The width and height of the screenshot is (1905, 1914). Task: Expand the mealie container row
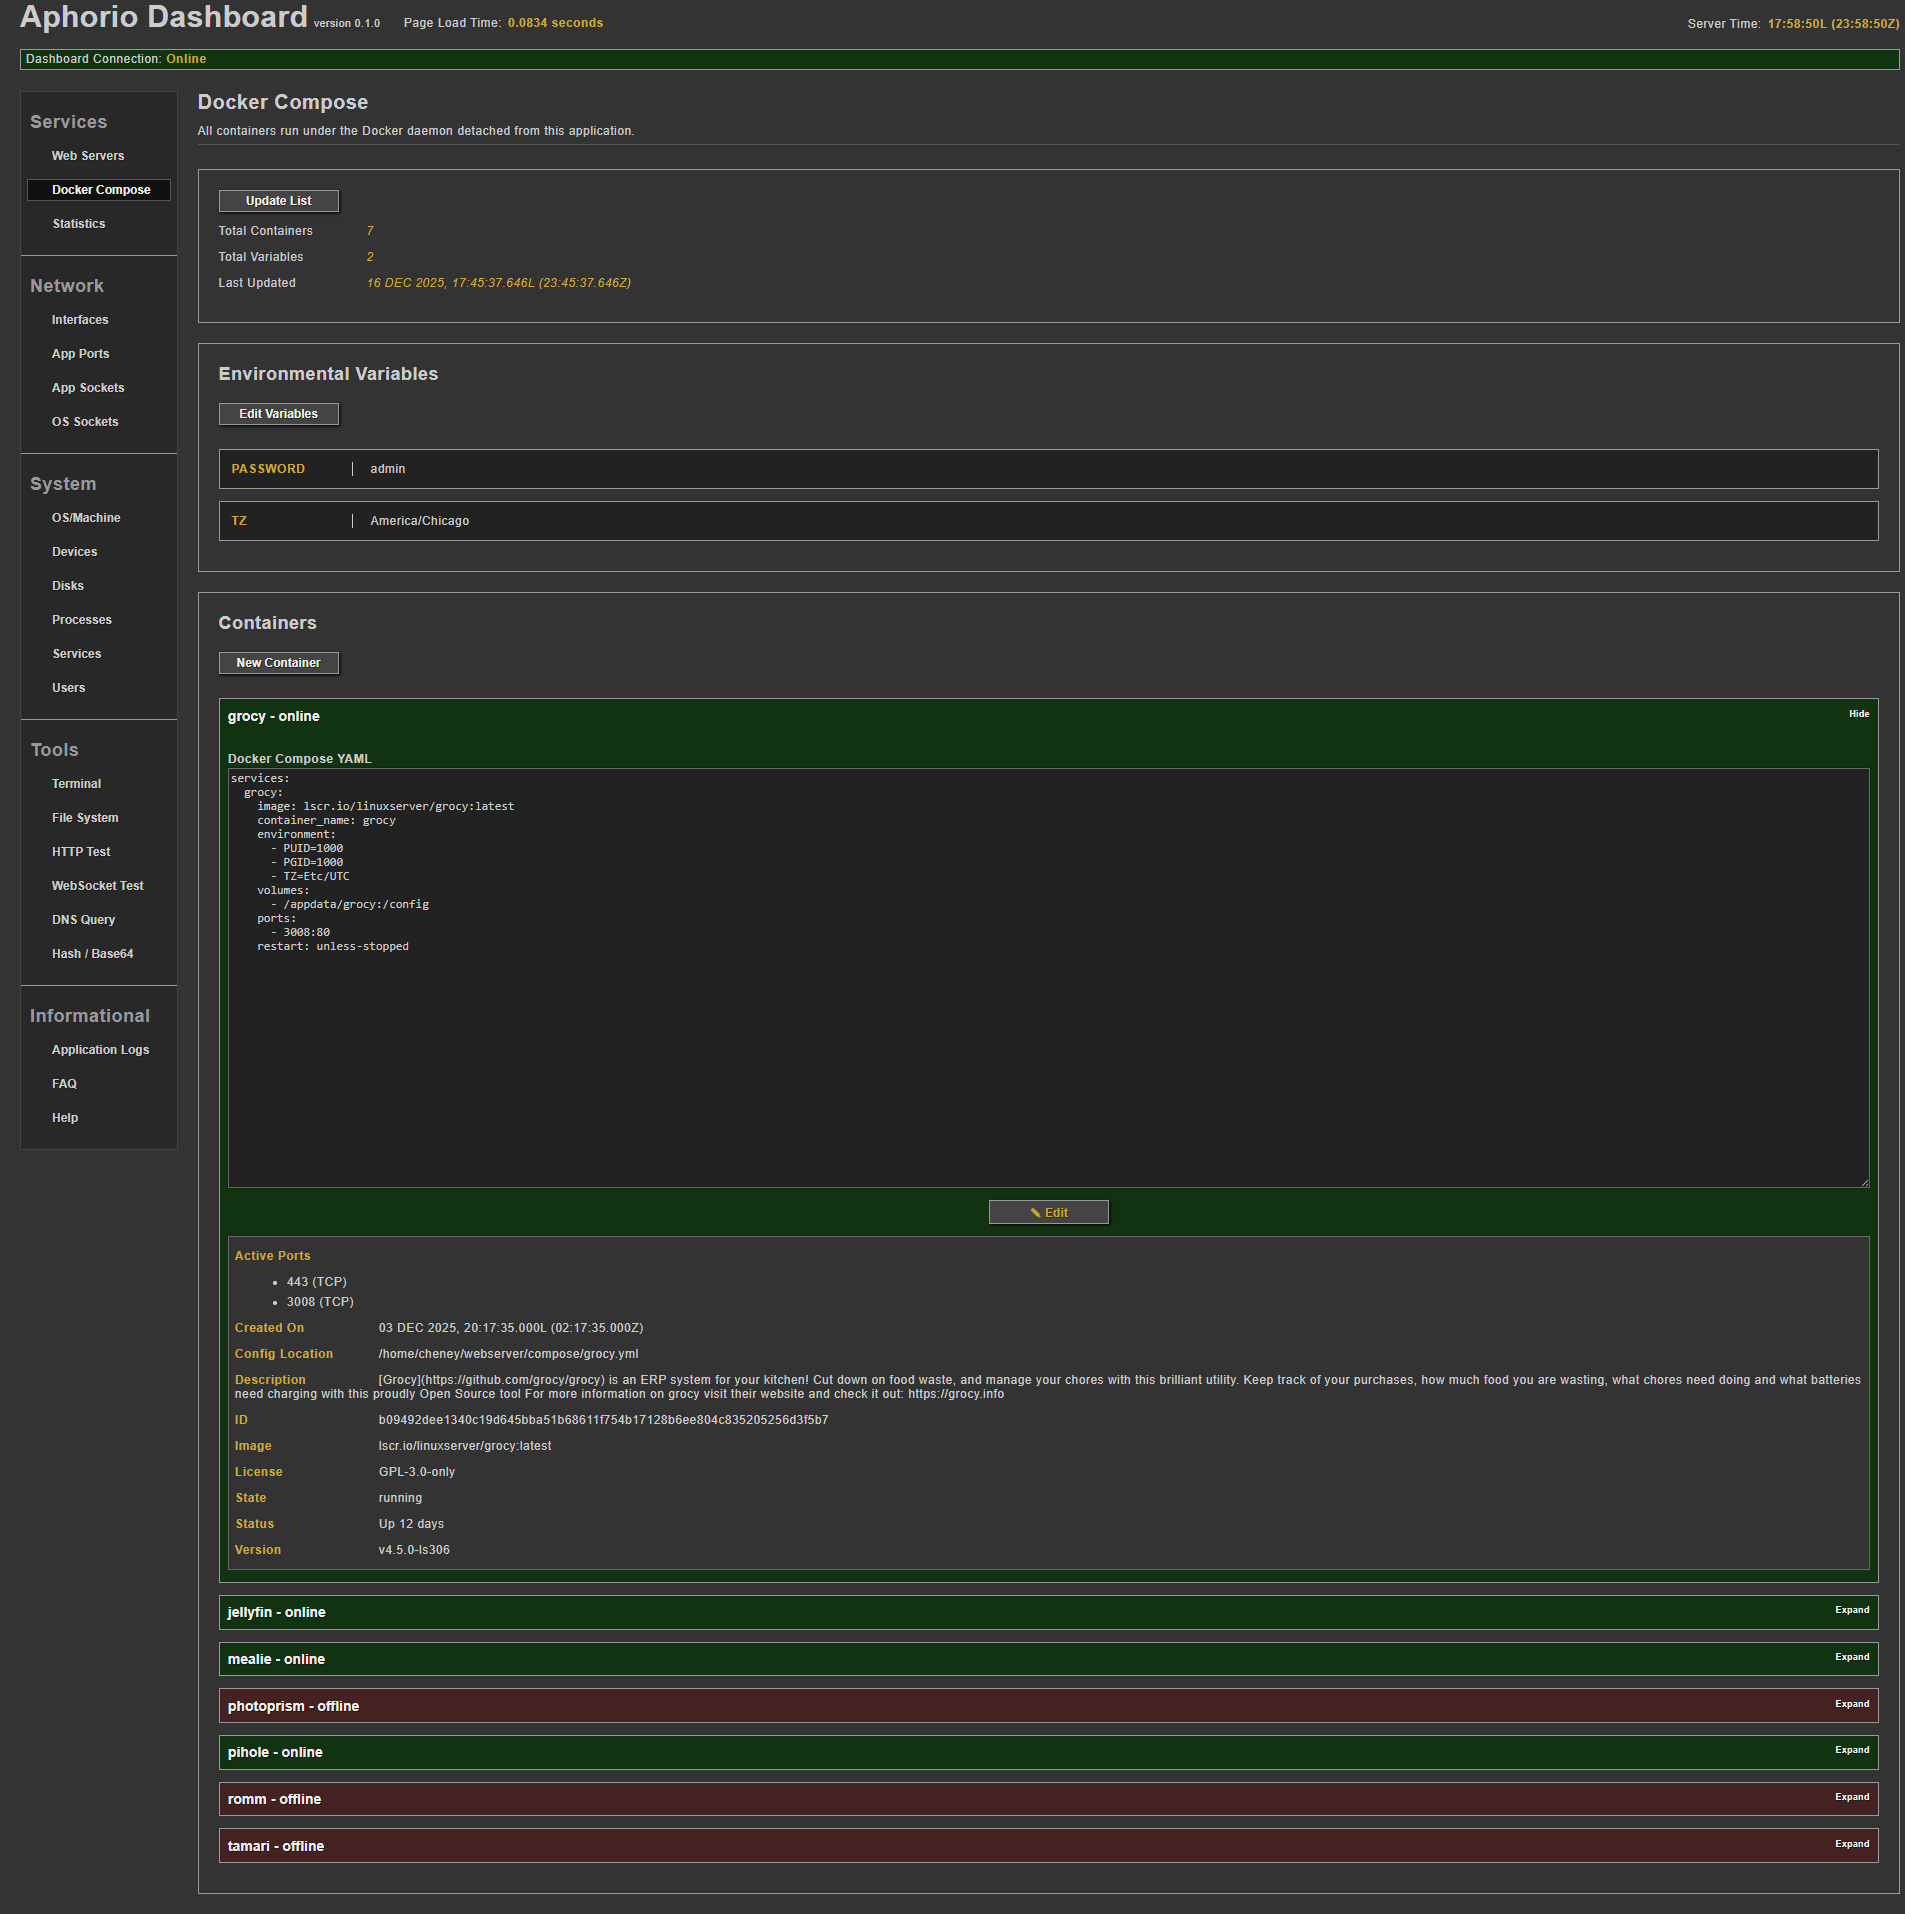[1851, 1657]
